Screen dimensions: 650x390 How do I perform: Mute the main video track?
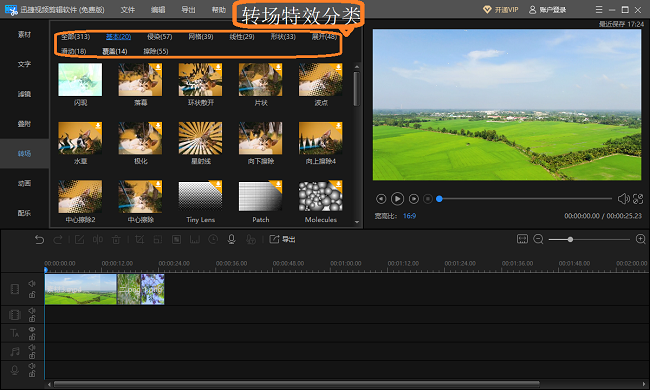pos(32,283)
